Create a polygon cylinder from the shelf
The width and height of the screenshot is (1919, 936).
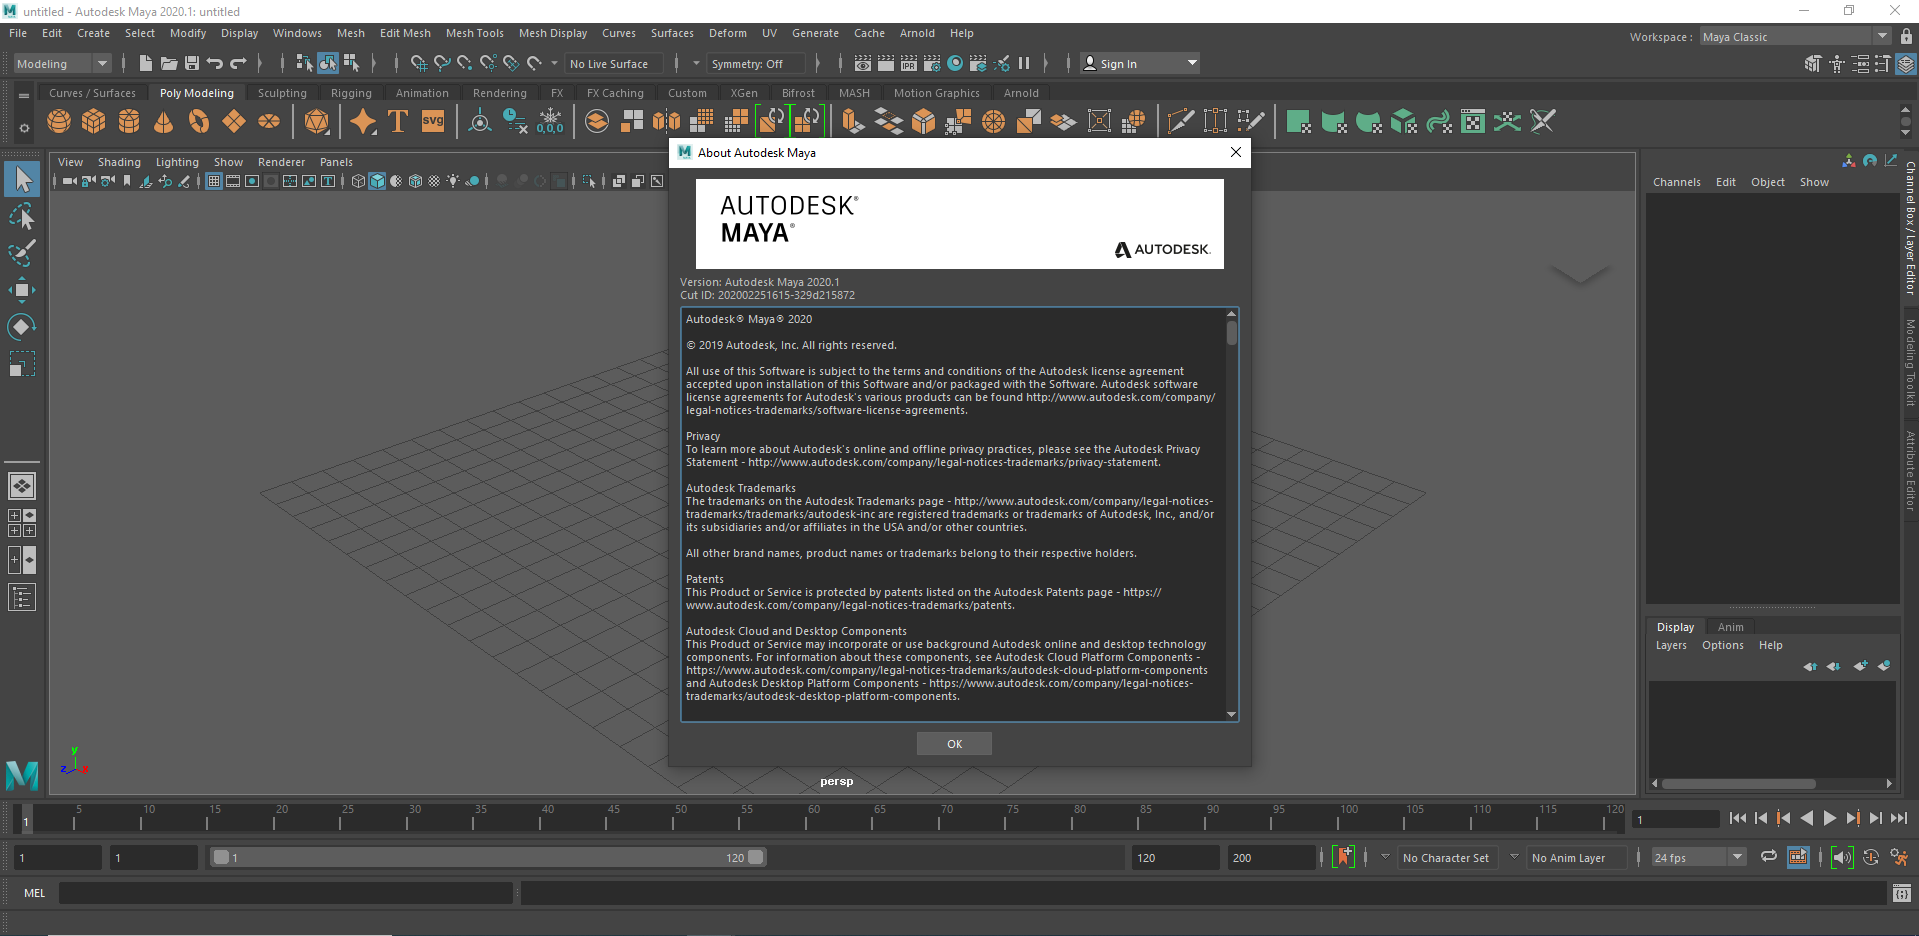click(x=129, y=122)
